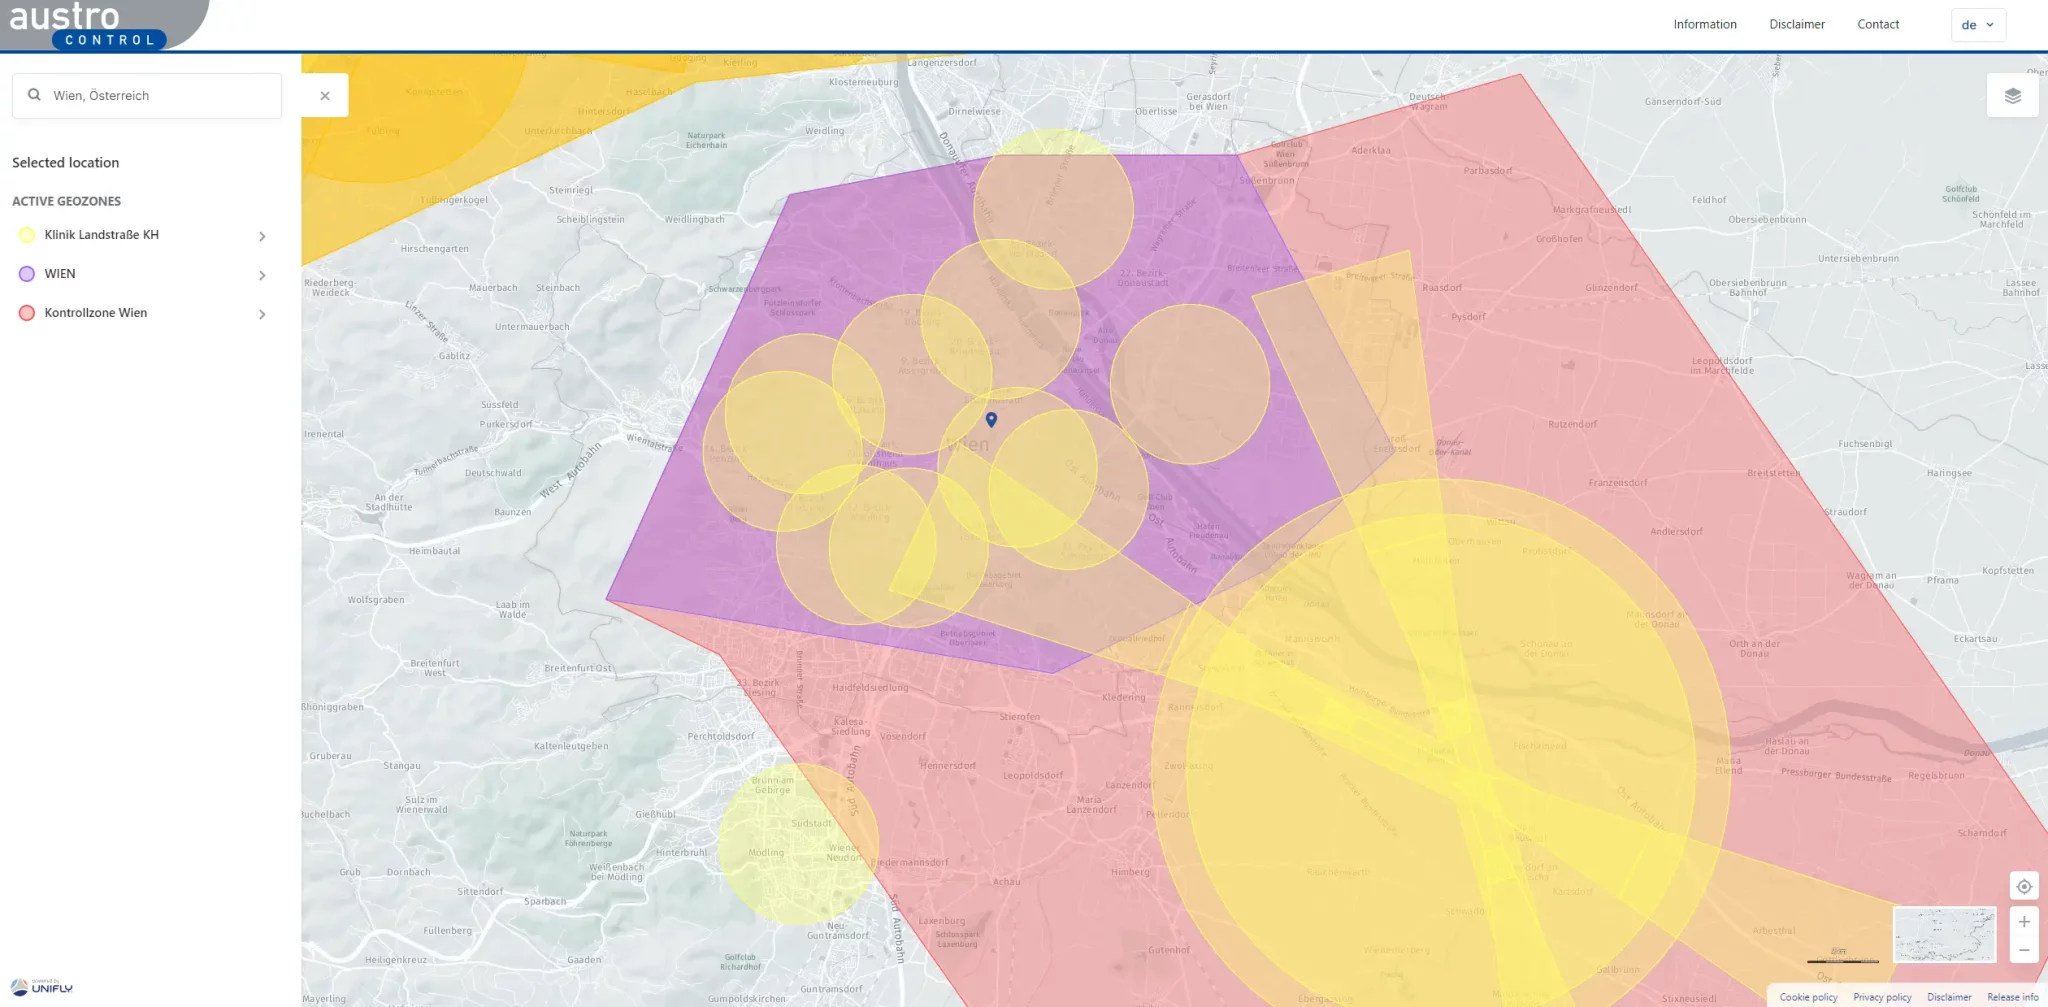
Task: Select the 'Klinik Landstraße KH' geozone row
Action: (143, 235)
